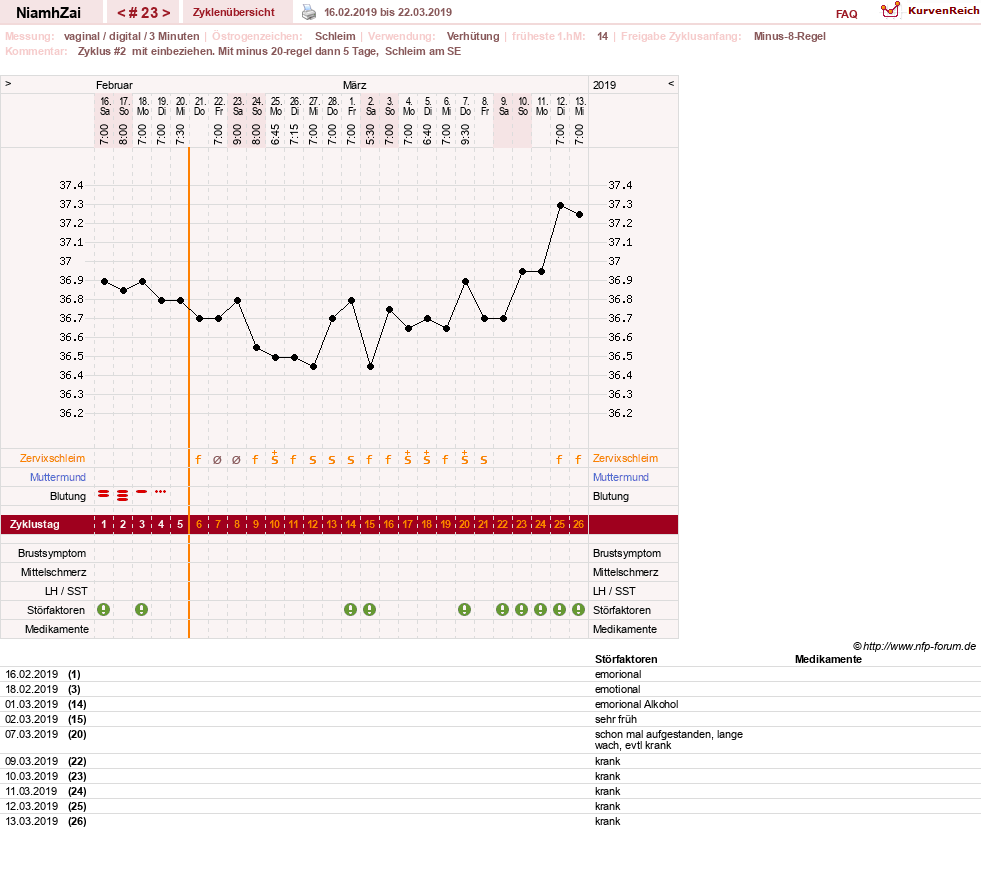Click 07.03.2019 (20) entry in notes table
The height and width of the screenshot is (892, 981).
[46, 734]
